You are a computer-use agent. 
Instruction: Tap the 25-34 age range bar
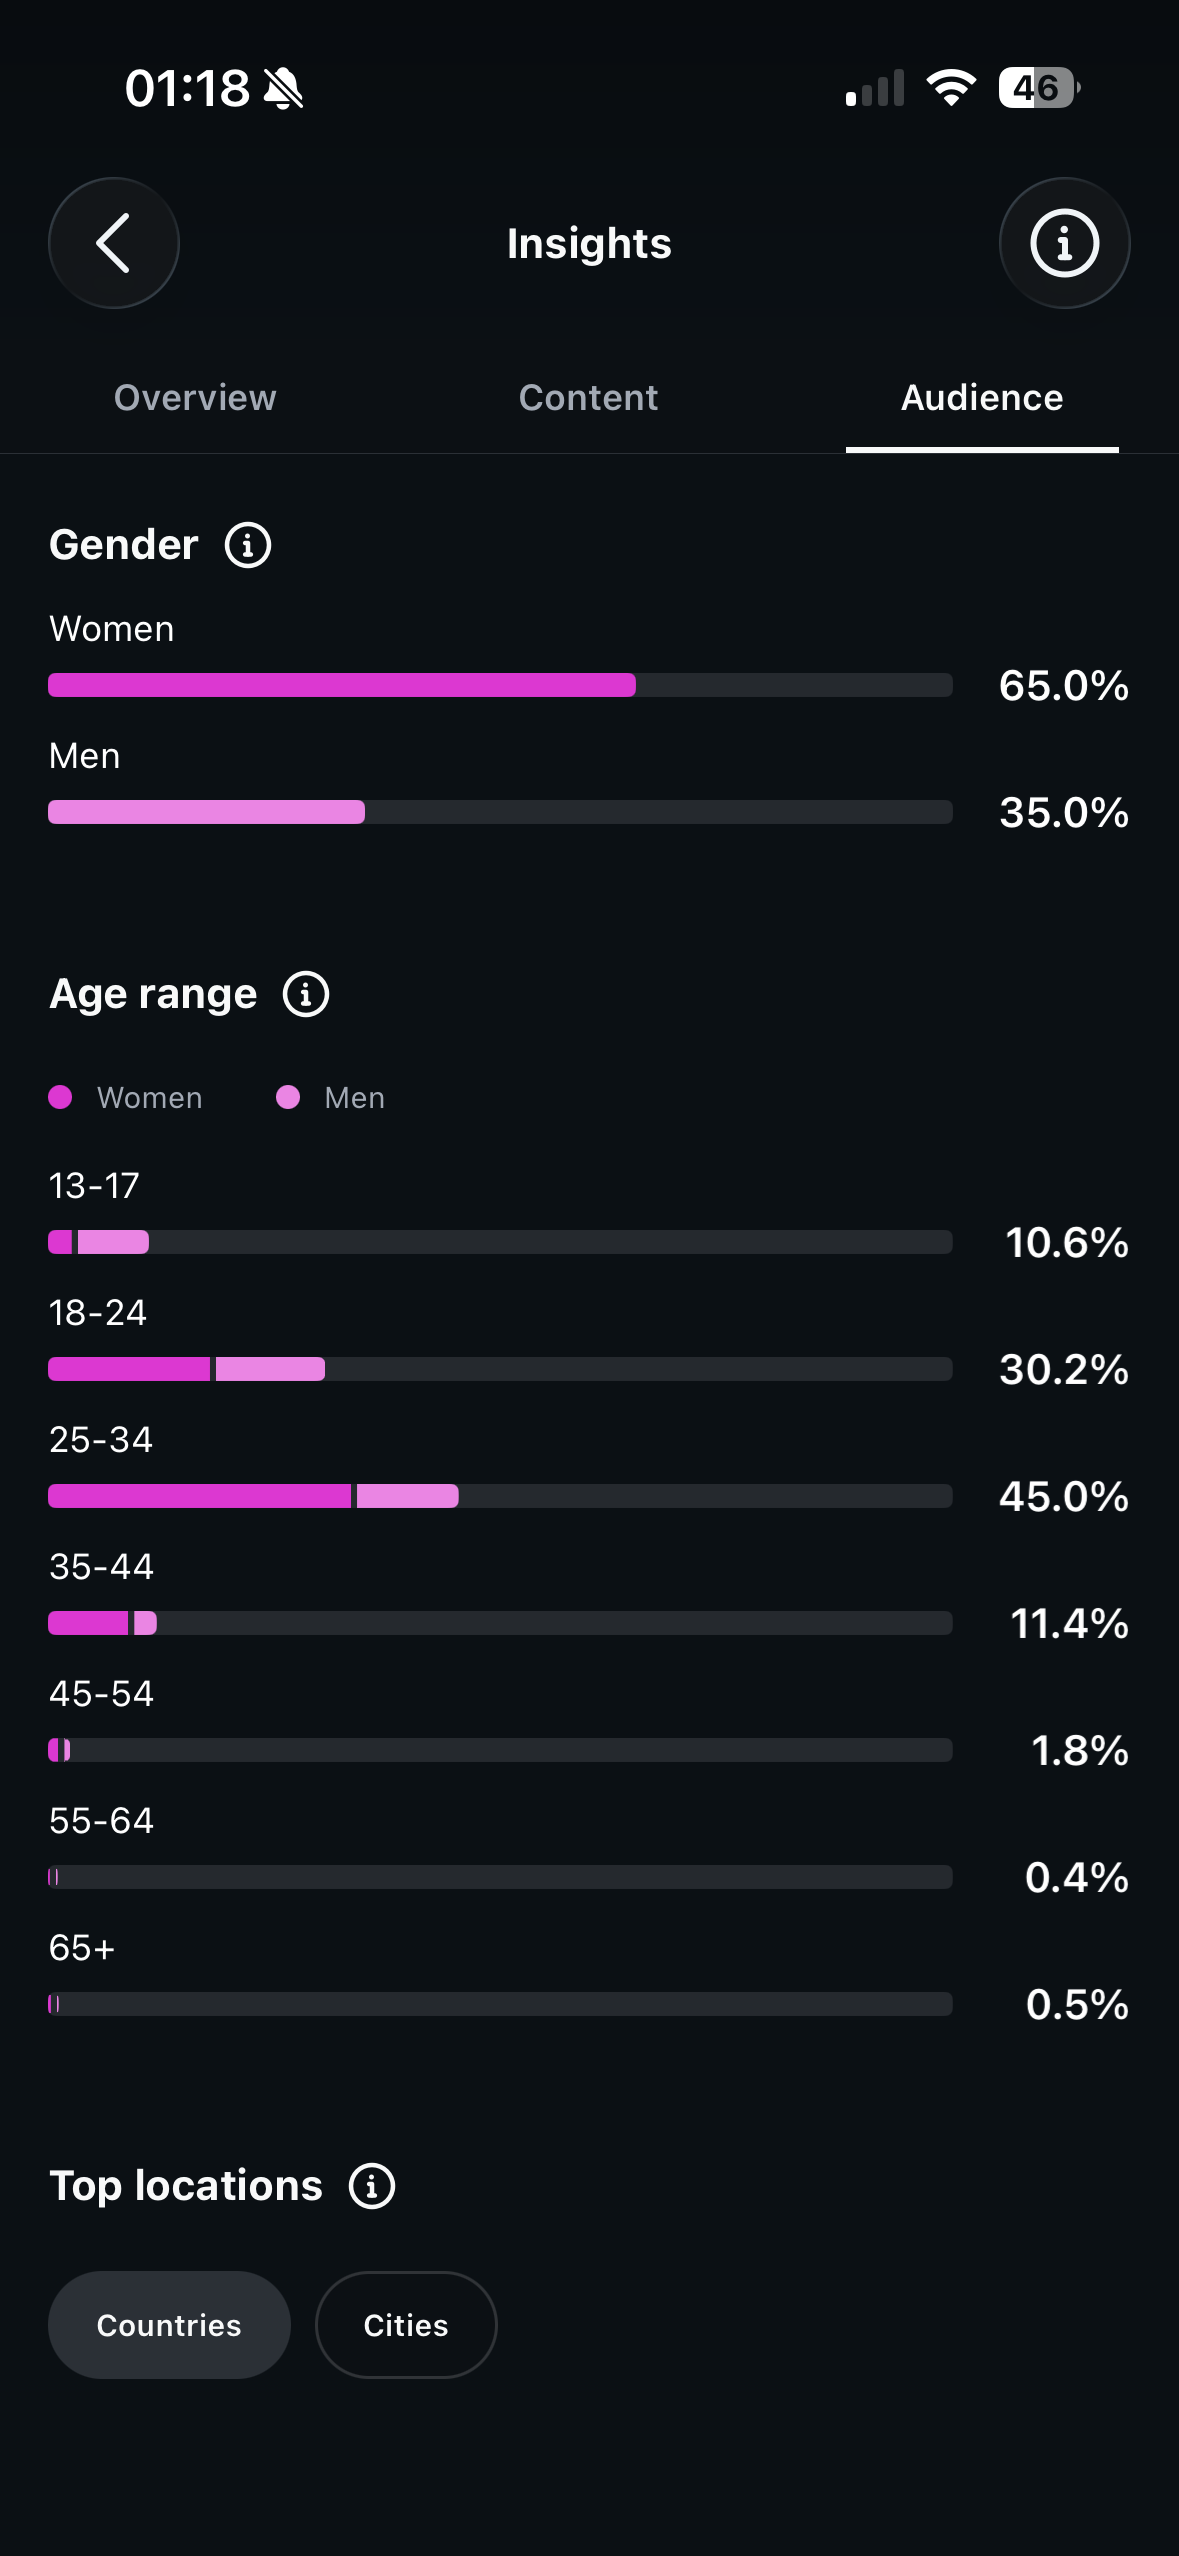pyautogui.click(x=500, y=1496)
